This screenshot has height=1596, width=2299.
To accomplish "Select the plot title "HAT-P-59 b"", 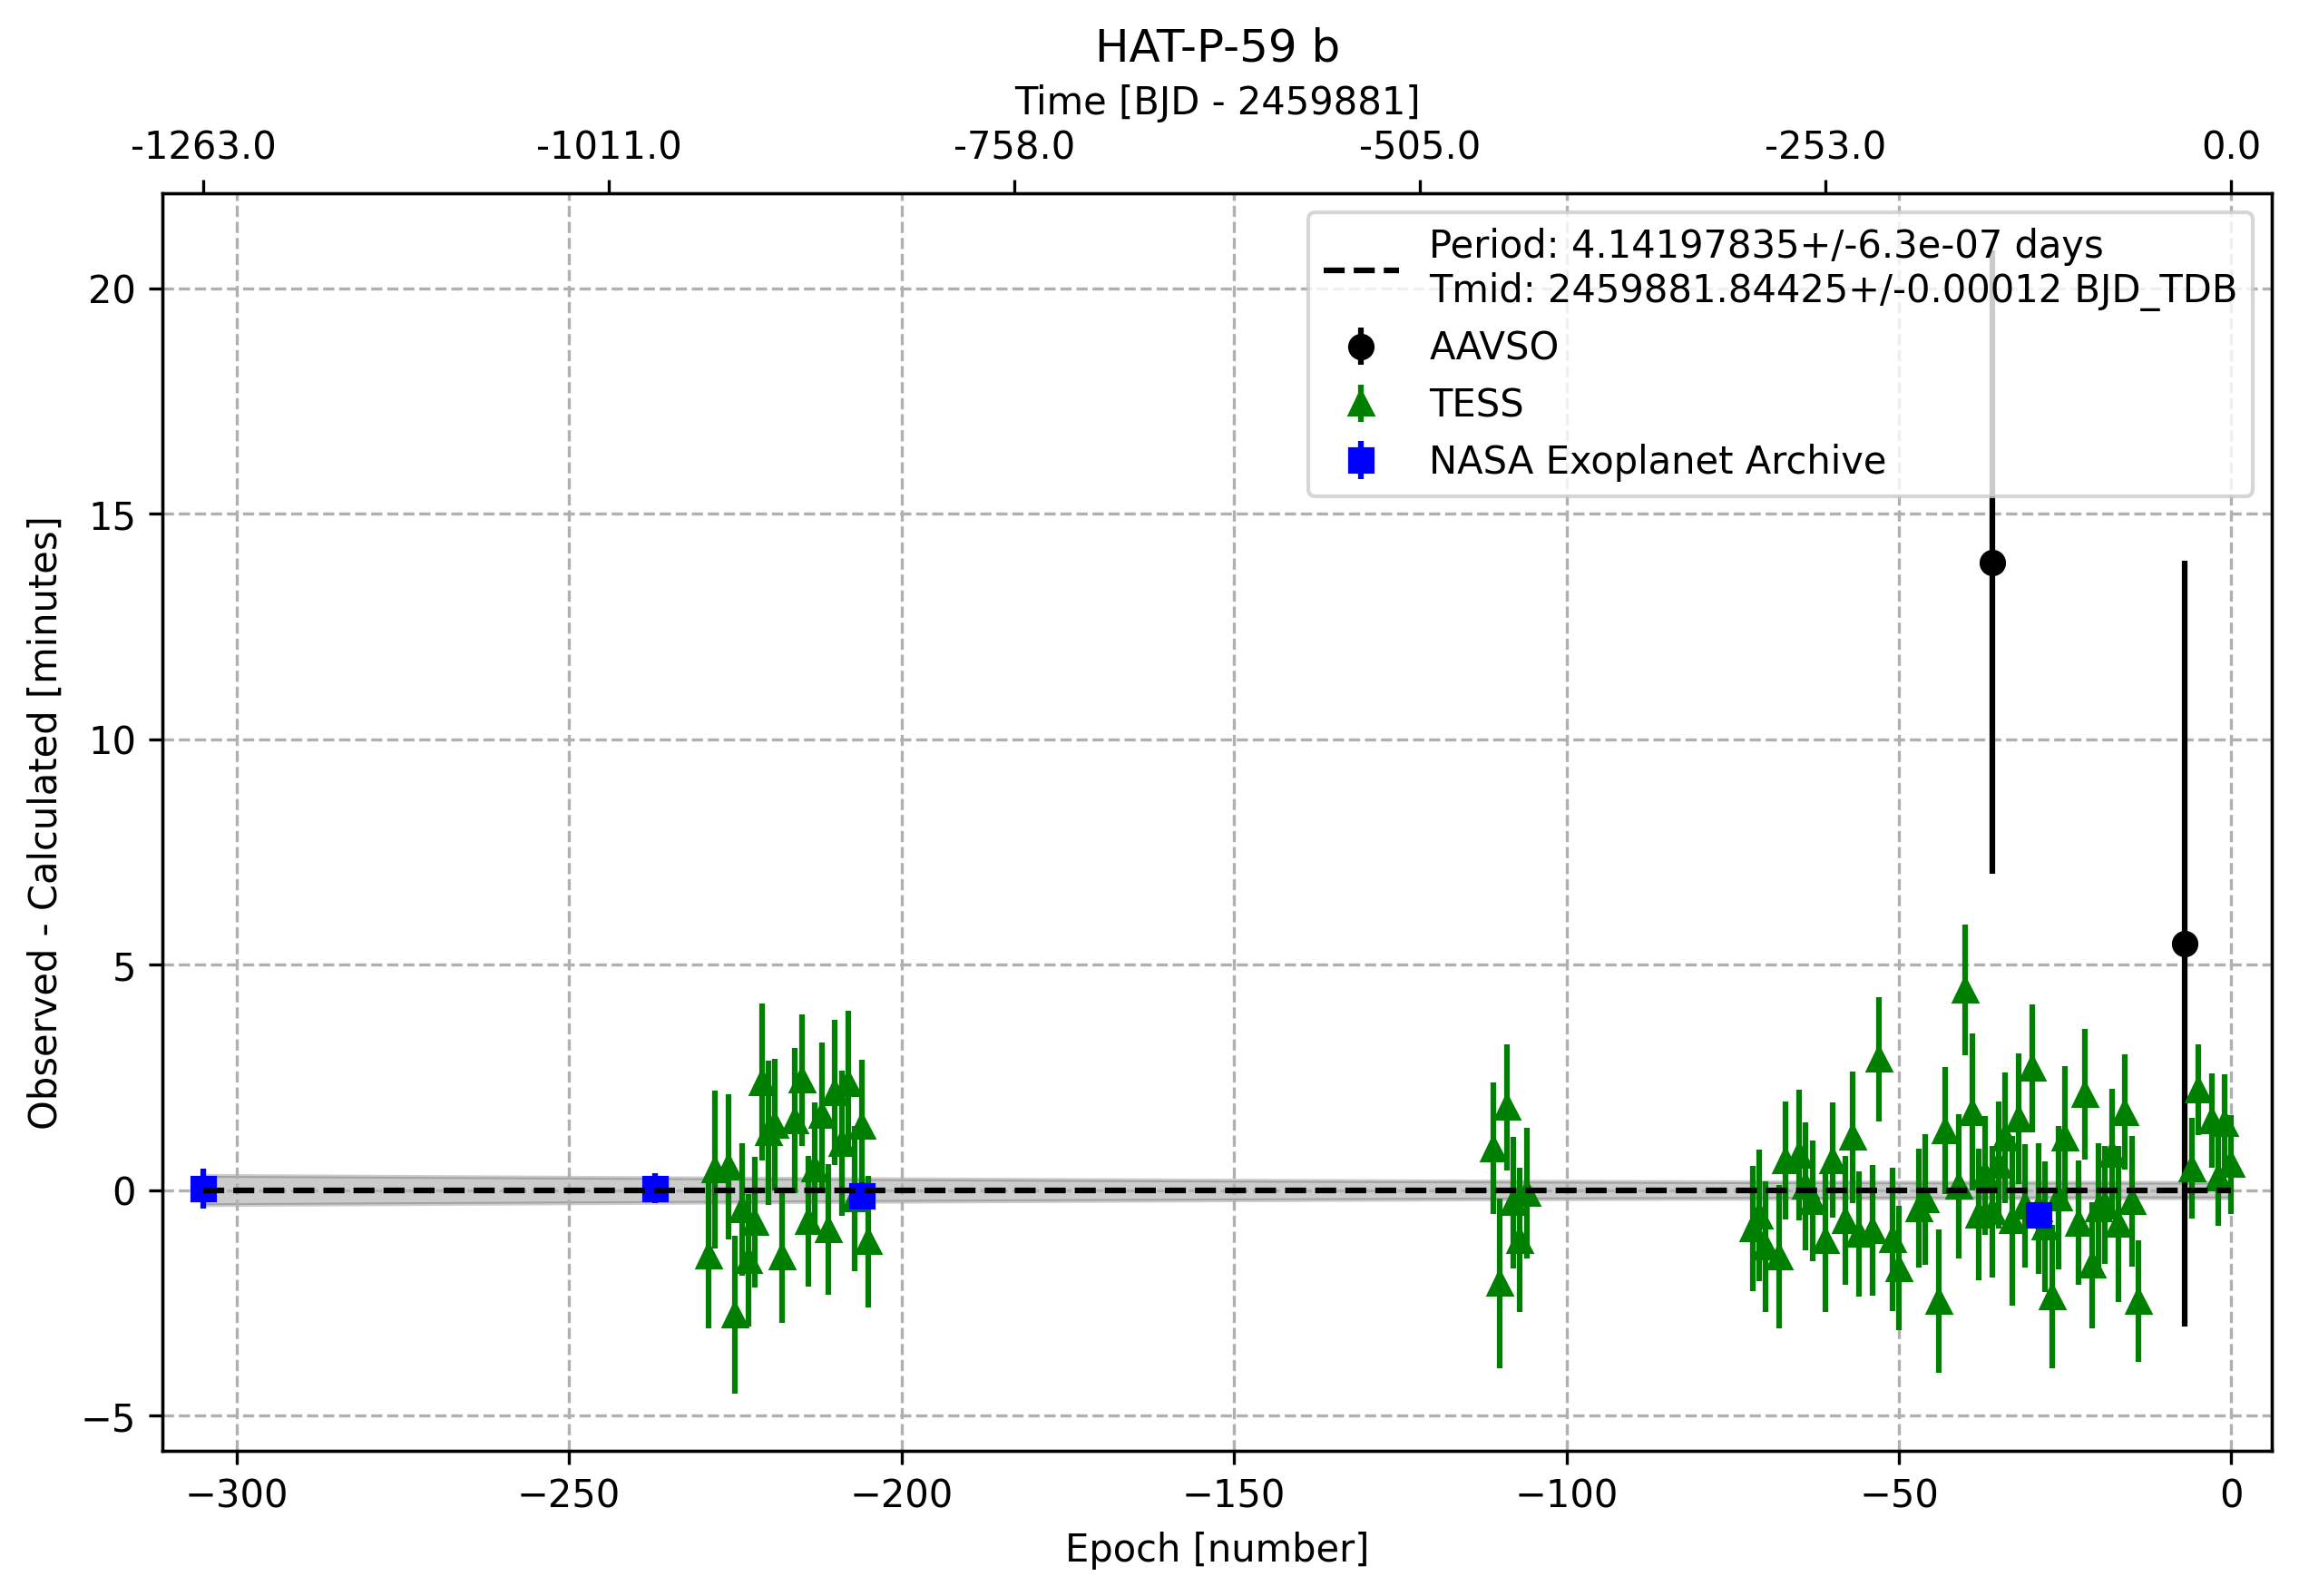I will pyautogui.click(x=1216, y=47).
